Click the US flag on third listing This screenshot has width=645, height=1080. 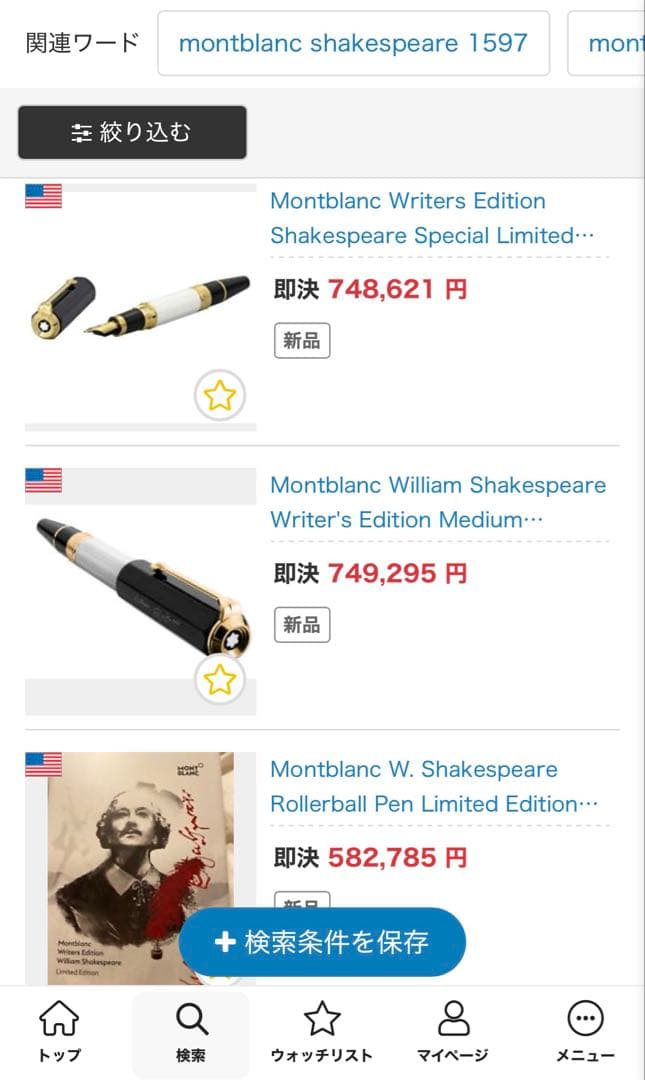click(x=43, y=765)
